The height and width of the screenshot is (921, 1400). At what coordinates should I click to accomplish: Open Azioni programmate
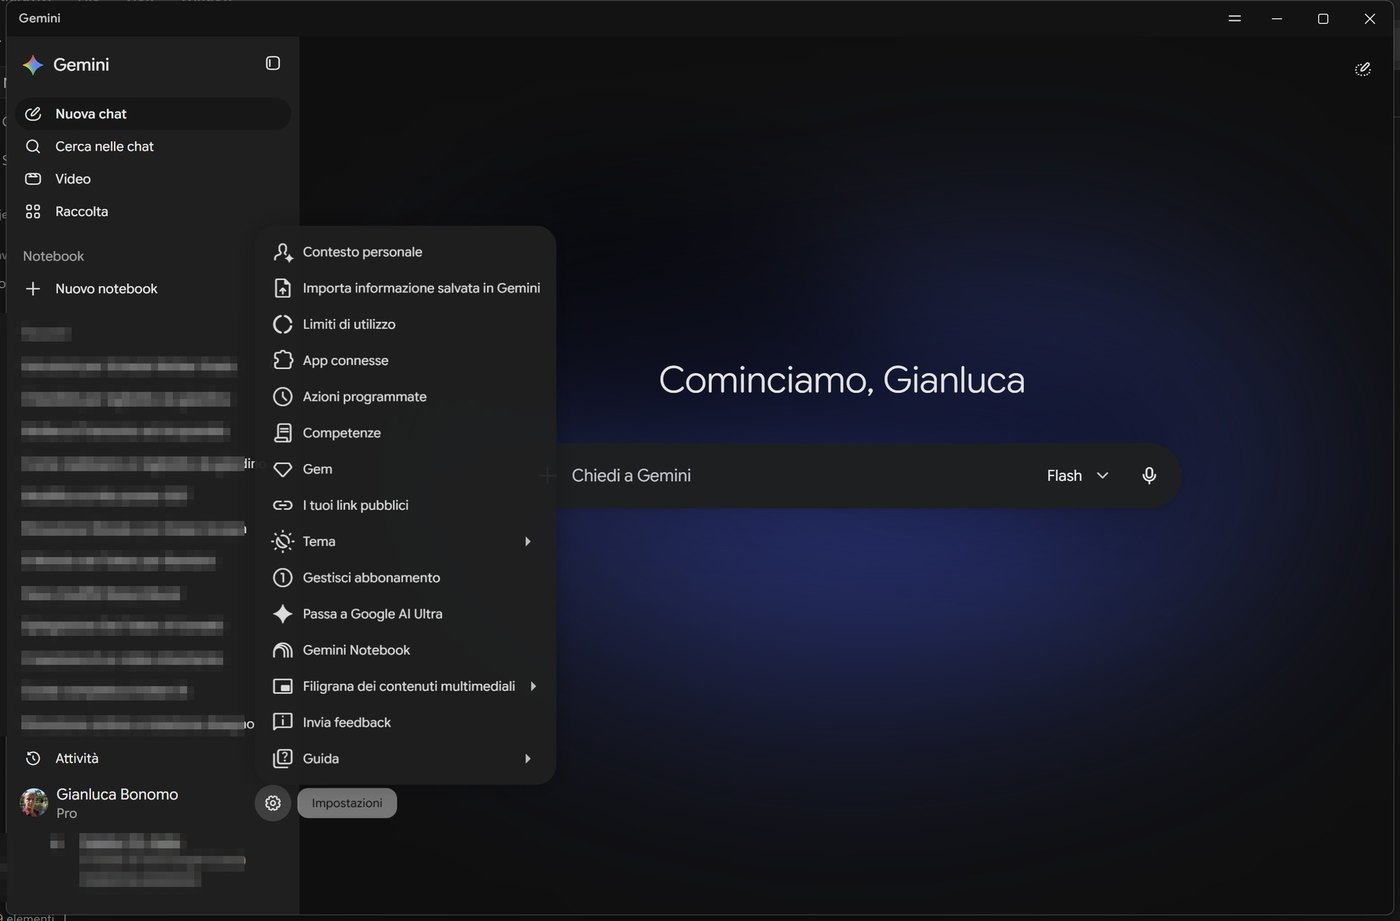(405, 397)
